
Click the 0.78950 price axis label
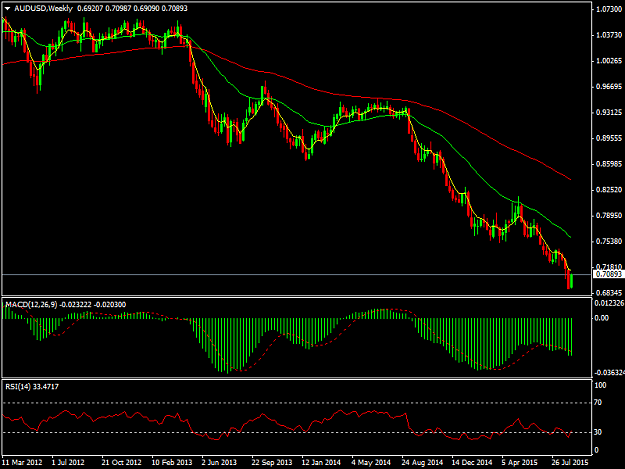point(609,215)
